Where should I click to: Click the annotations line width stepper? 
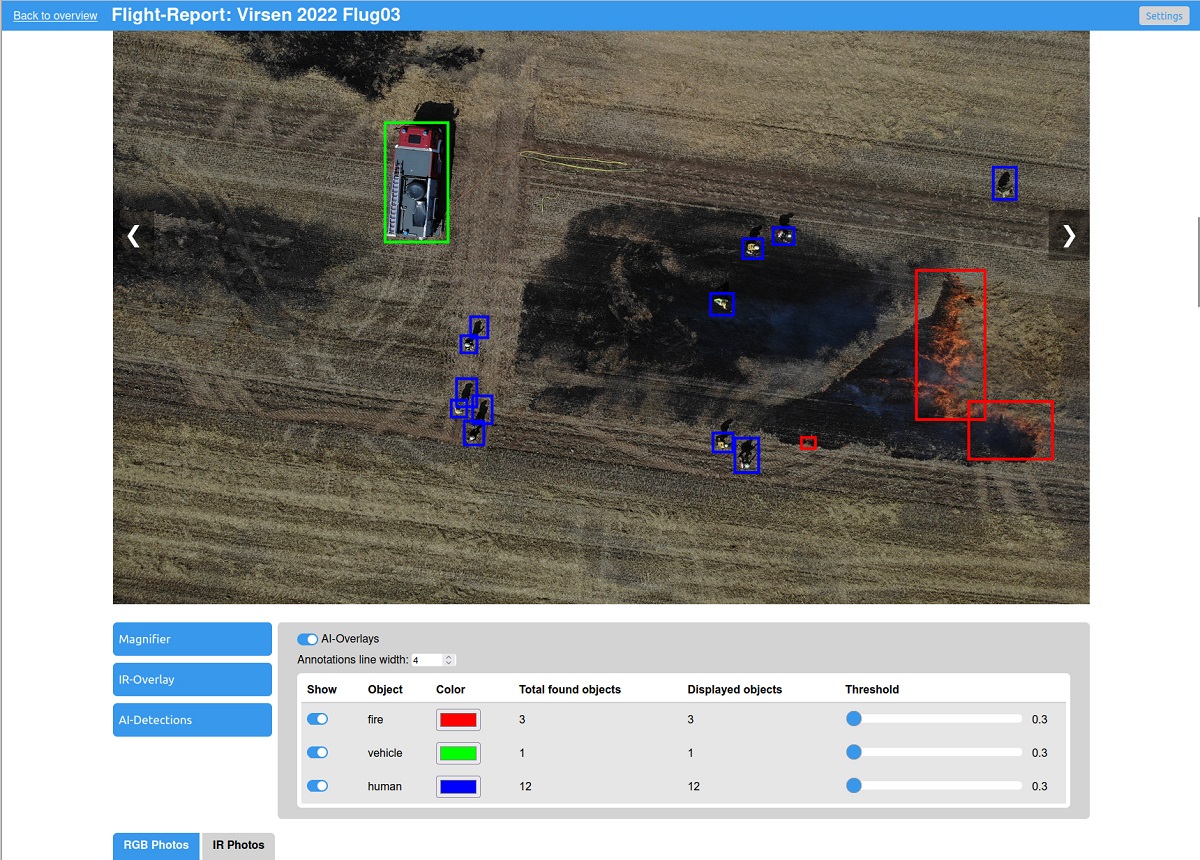(449, 660)
